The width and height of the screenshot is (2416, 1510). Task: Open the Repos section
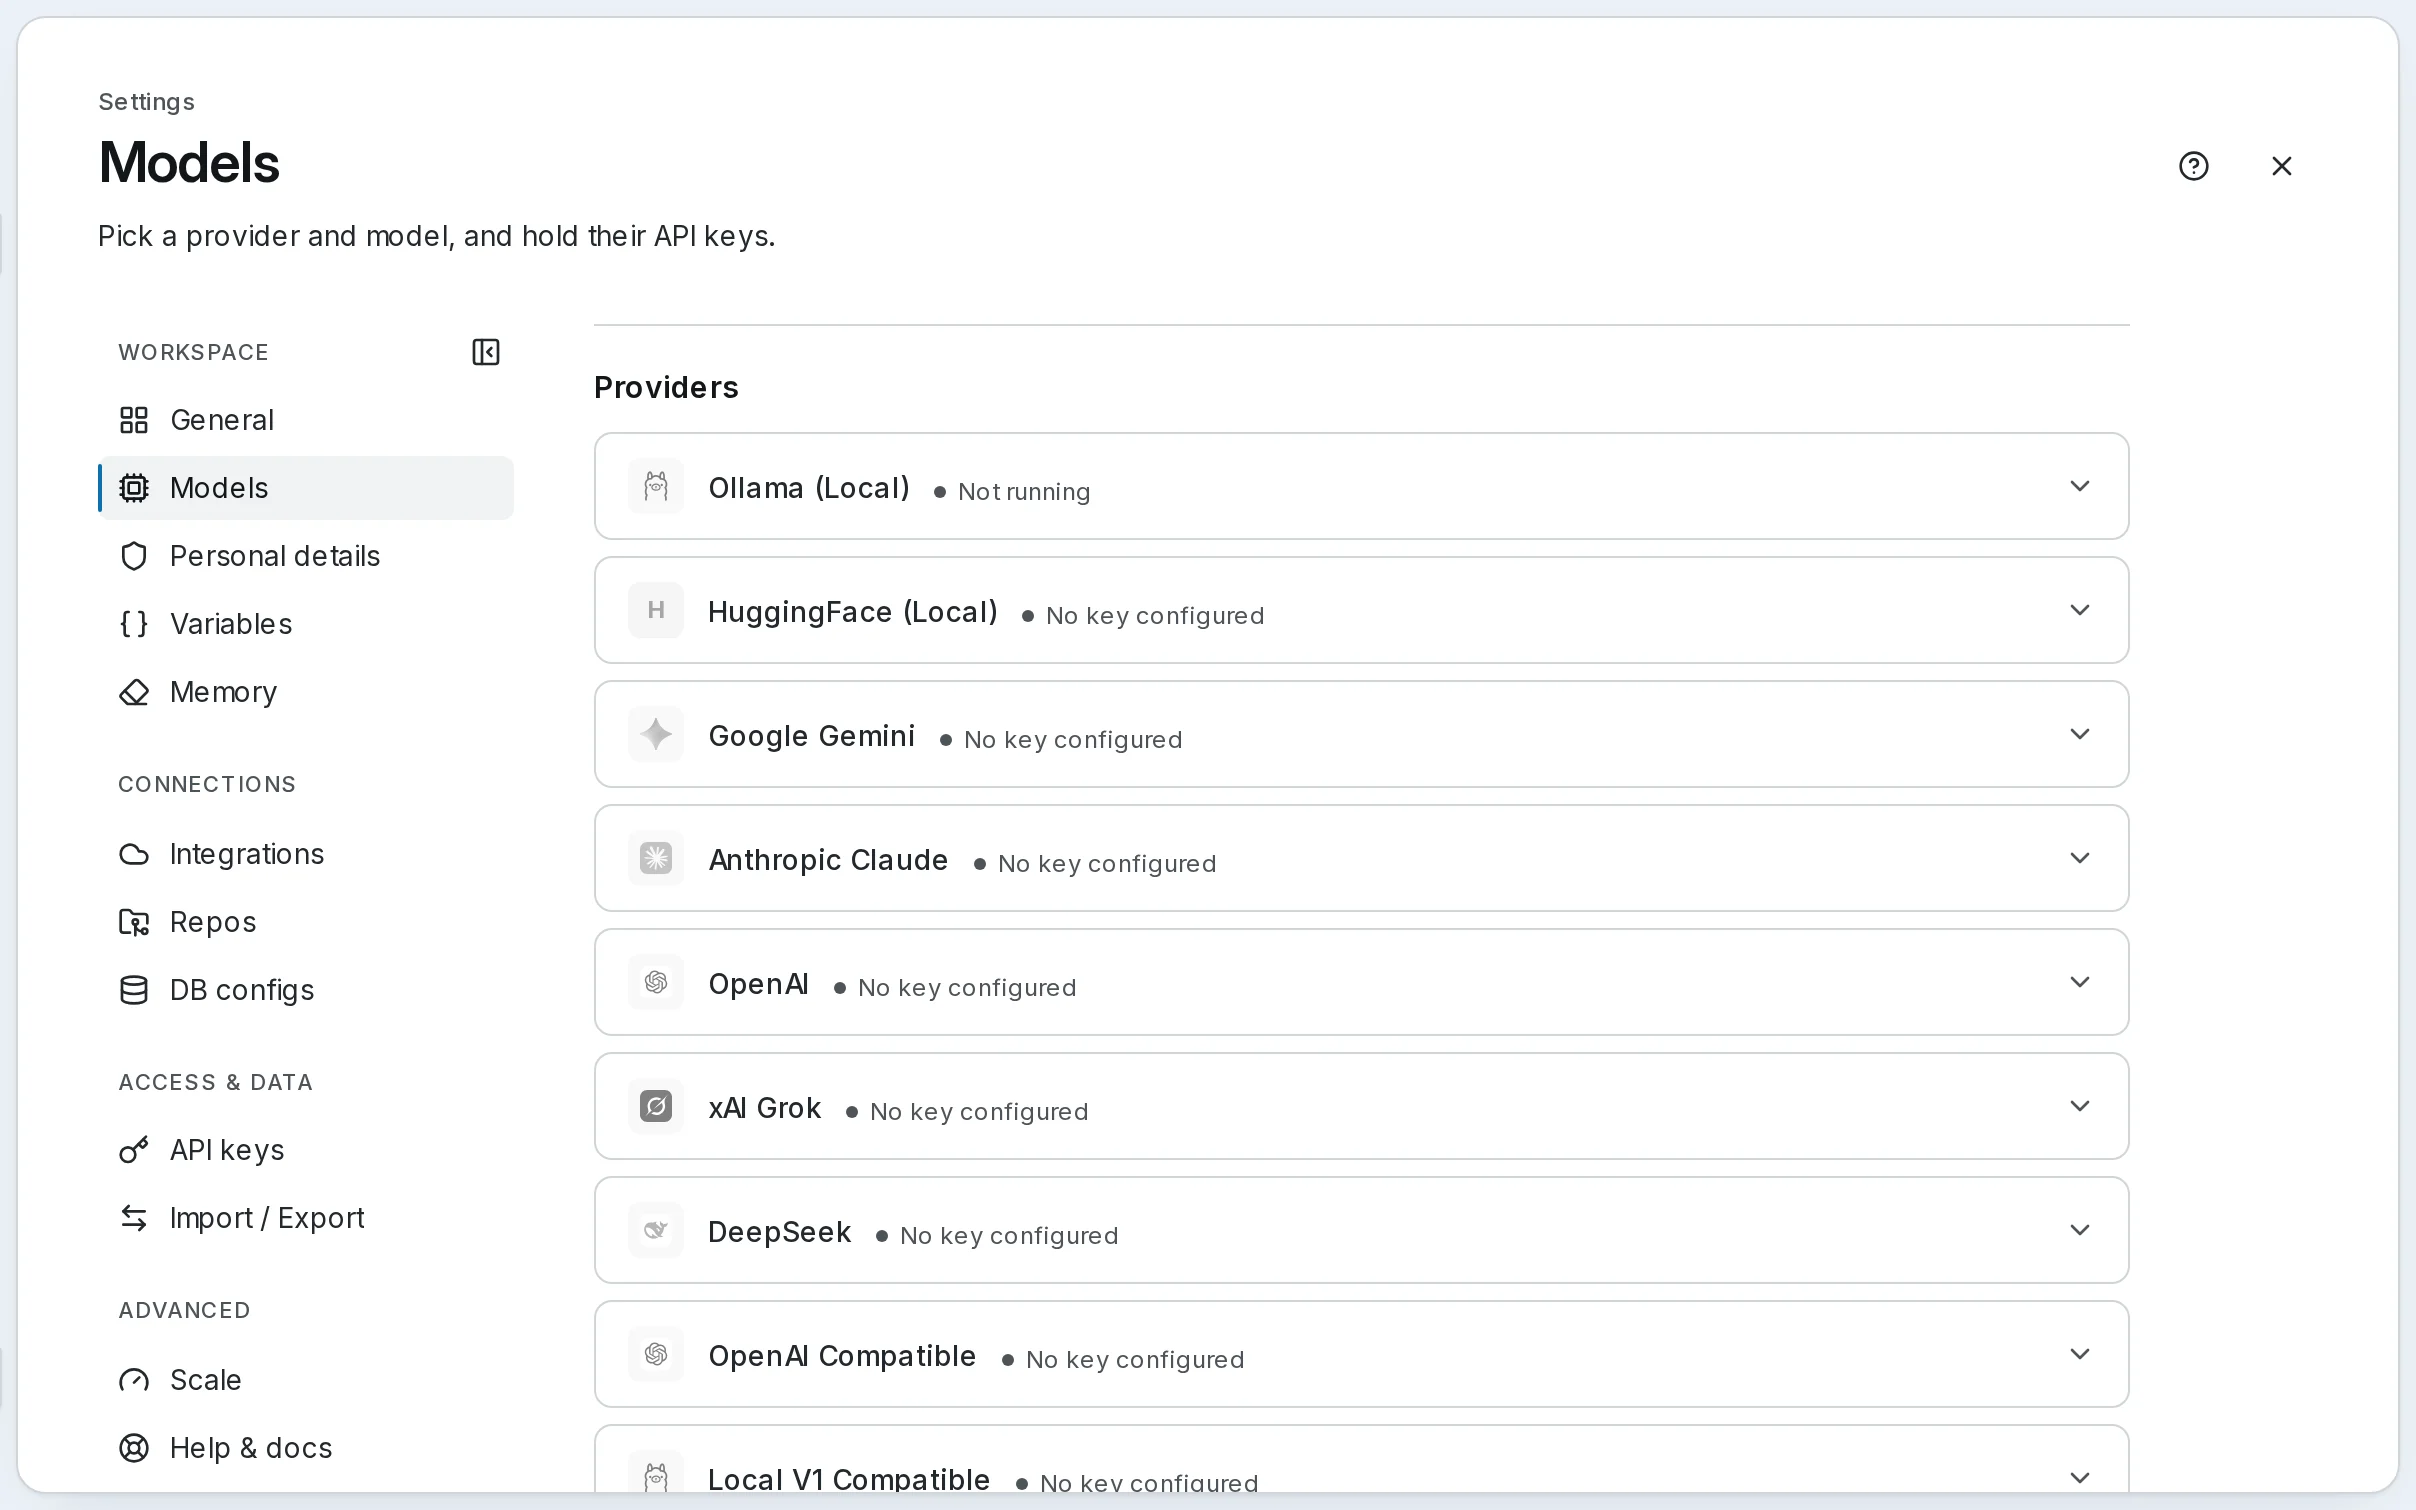point(307,922)
